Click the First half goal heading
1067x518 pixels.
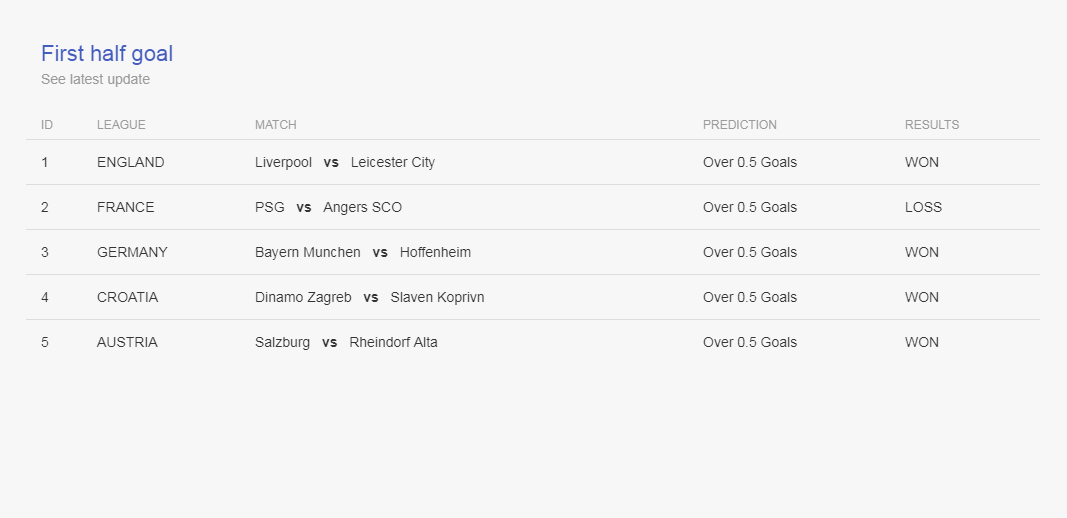[x=107, y=54]
